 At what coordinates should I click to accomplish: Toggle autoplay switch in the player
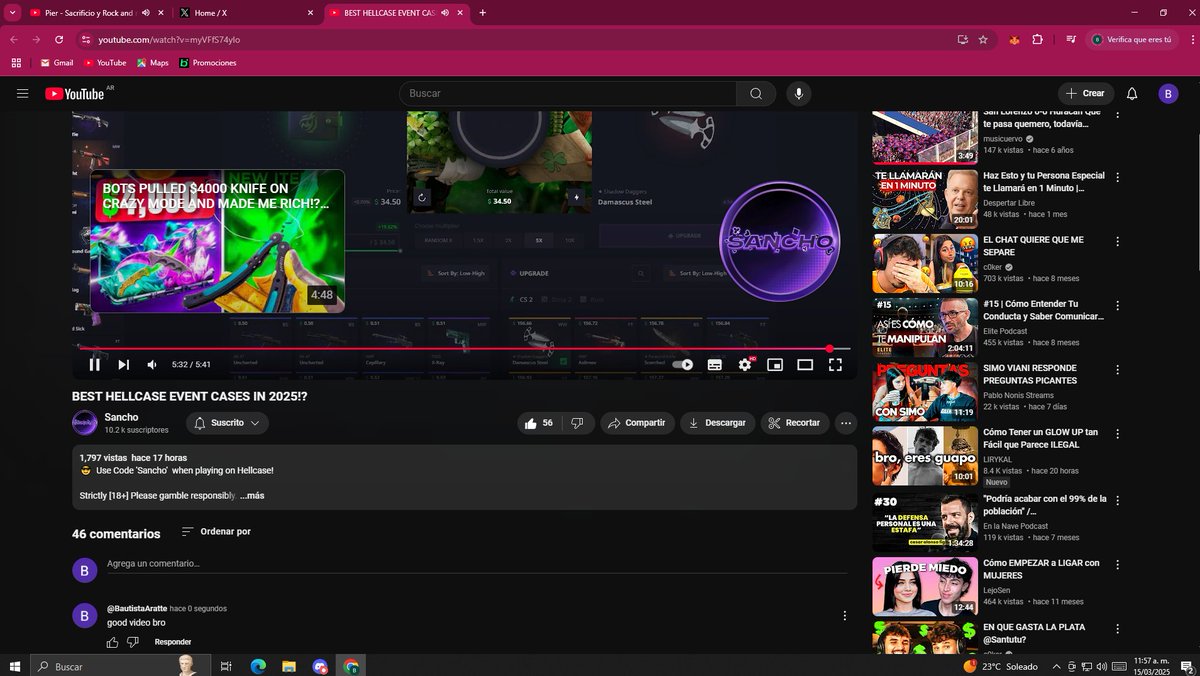[x=683, y=365]
